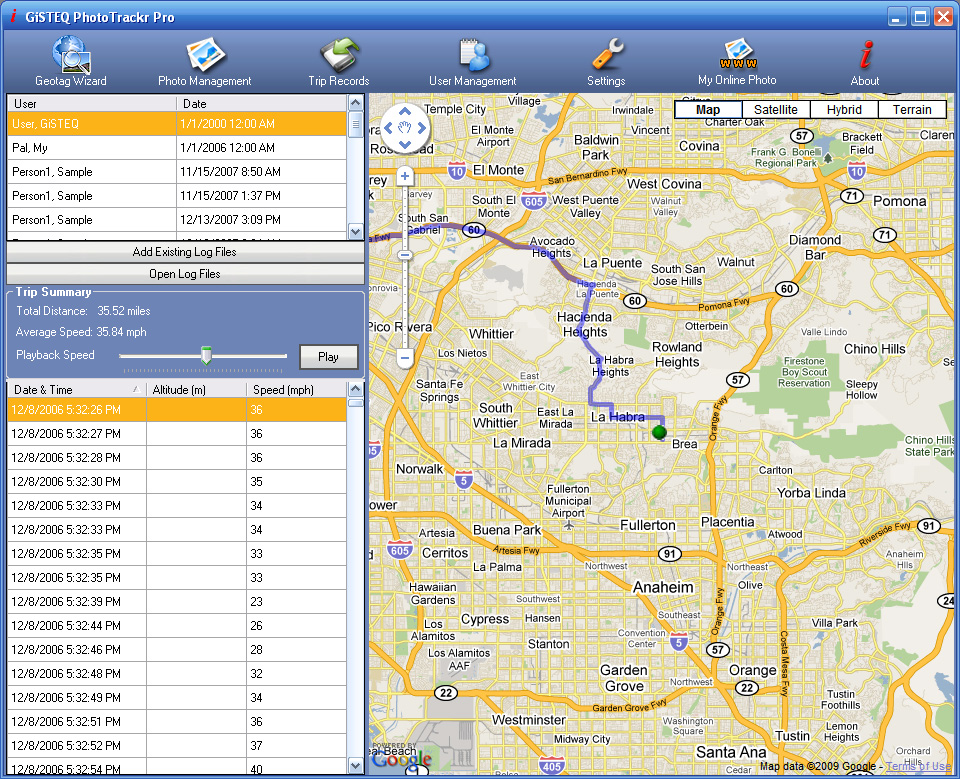Viewport: 960px width, 779px height.
Task: Select track point 12/8/2006 5:32:44 PM
Action: pos(177,626)
